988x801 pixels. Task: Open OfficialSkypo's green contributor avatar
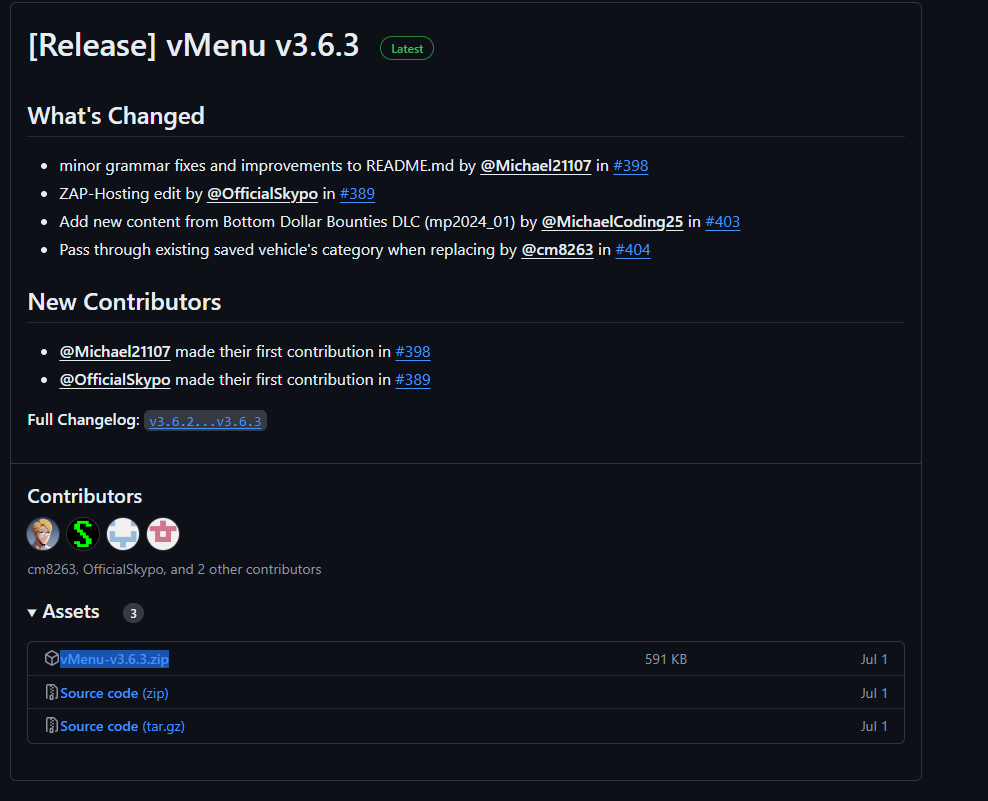pyautogui.click(x=82, y=533)
